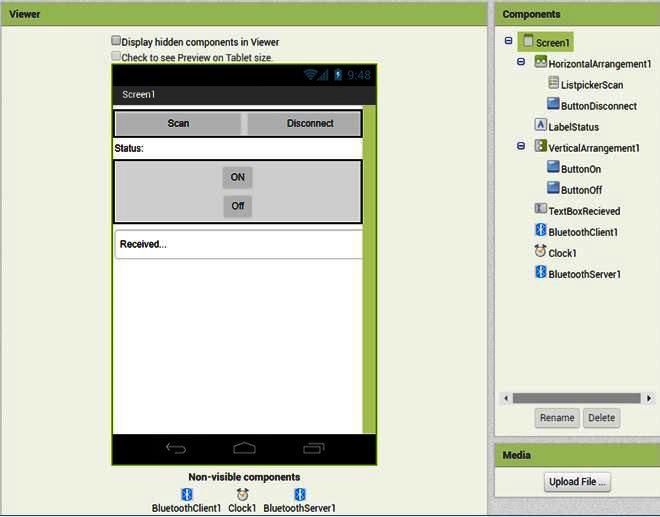Check the Preview on Tablet size option
The height and width of the screenshot is (517, 660).
point(116,56)
